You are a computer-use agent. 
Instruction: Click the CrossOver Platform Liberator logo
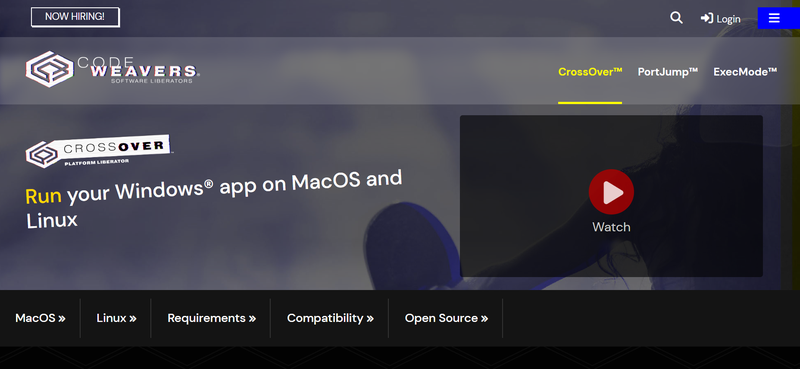coord(98,151)
